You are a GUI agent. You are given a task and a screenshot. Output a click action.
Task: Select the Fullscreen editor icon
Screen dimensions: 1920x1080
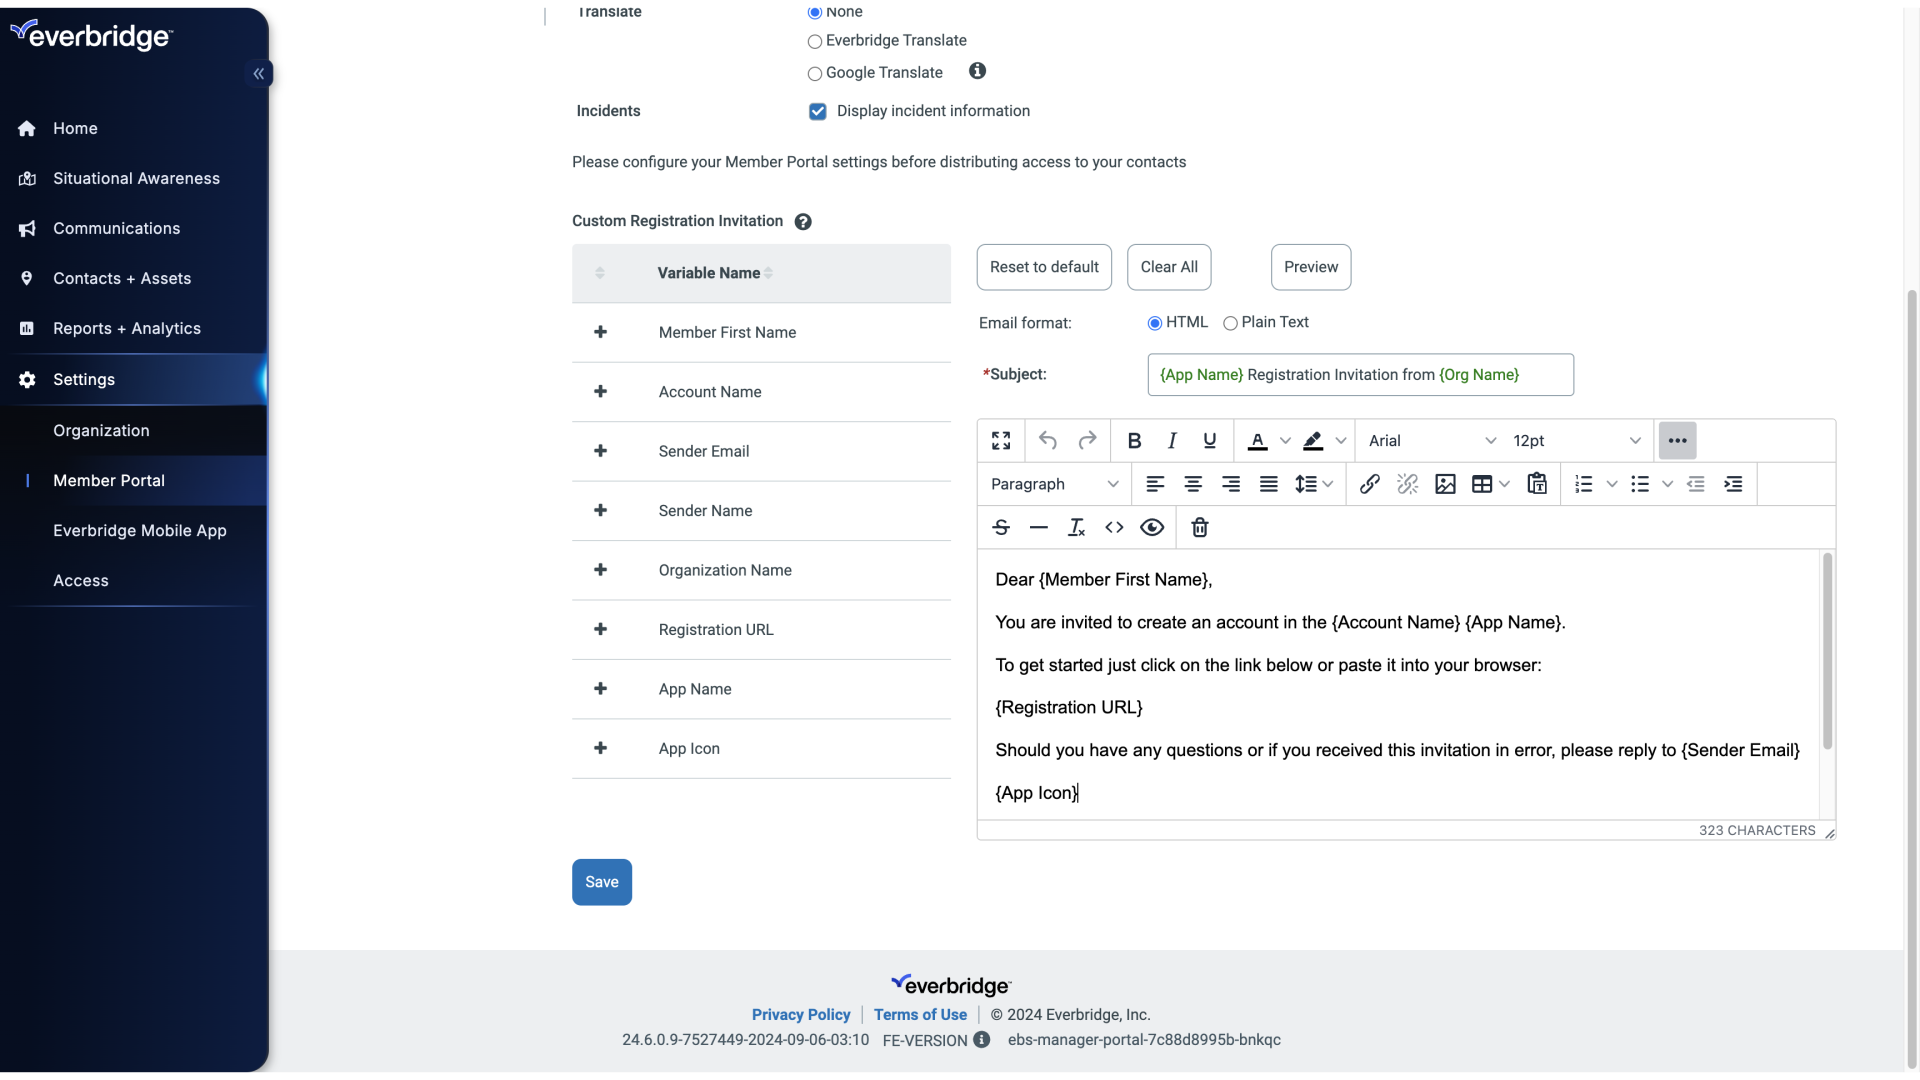click(1001, 440)
